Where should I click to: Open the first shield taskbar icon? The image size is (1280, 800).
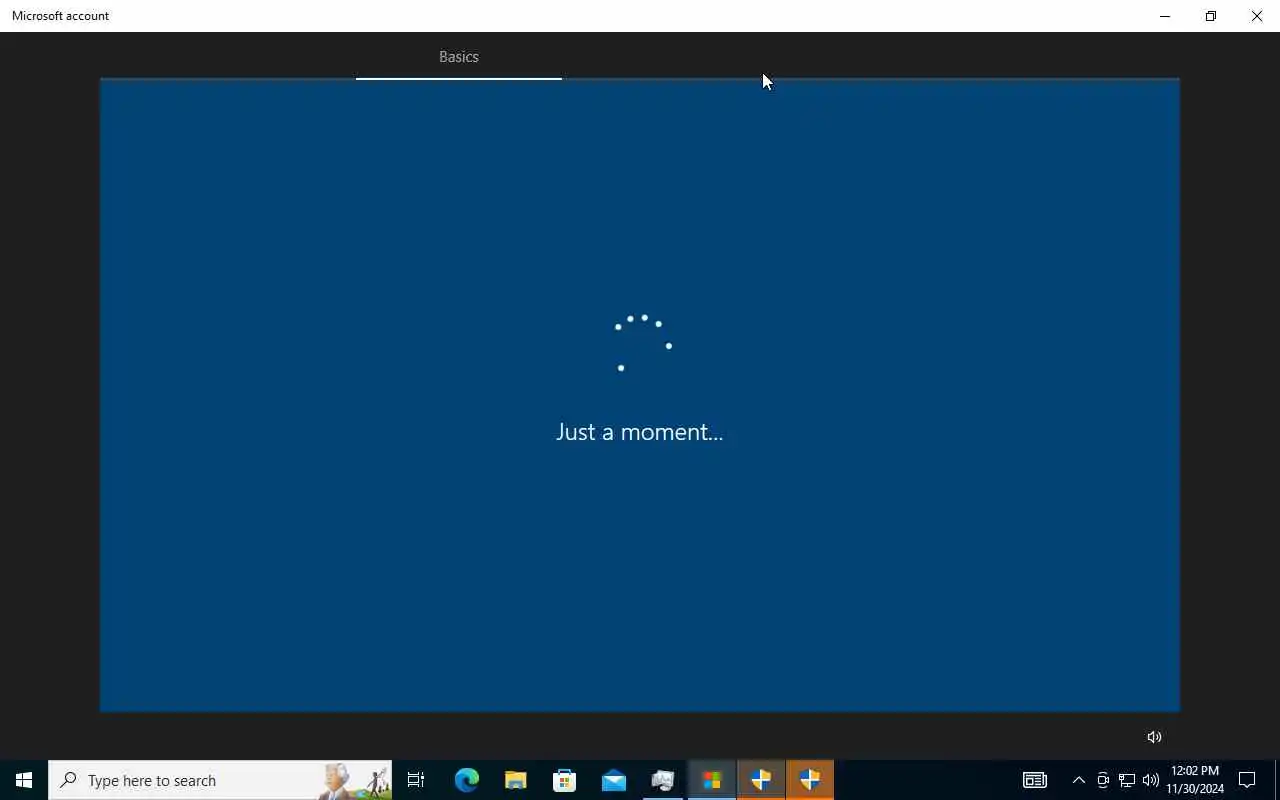[761, 780]
